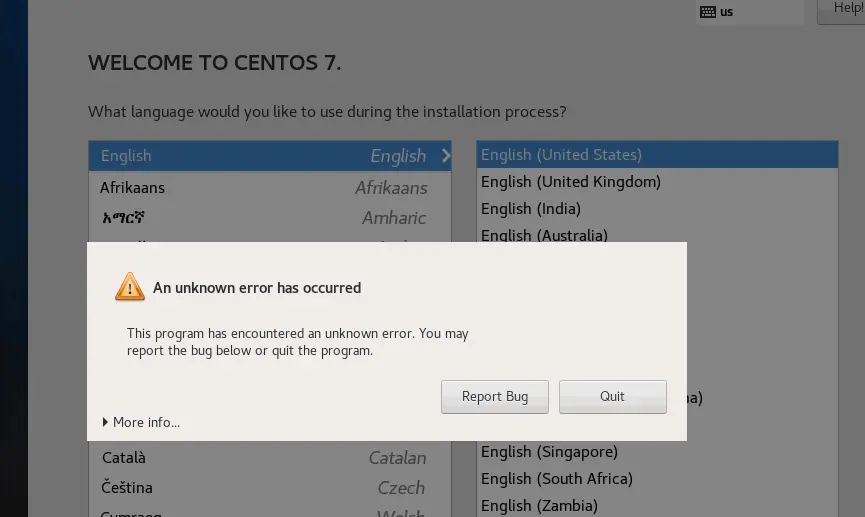Viewport: 865px width, 517px height.
Task: Click the 'us' keyboard layout label
Action: 727,12
